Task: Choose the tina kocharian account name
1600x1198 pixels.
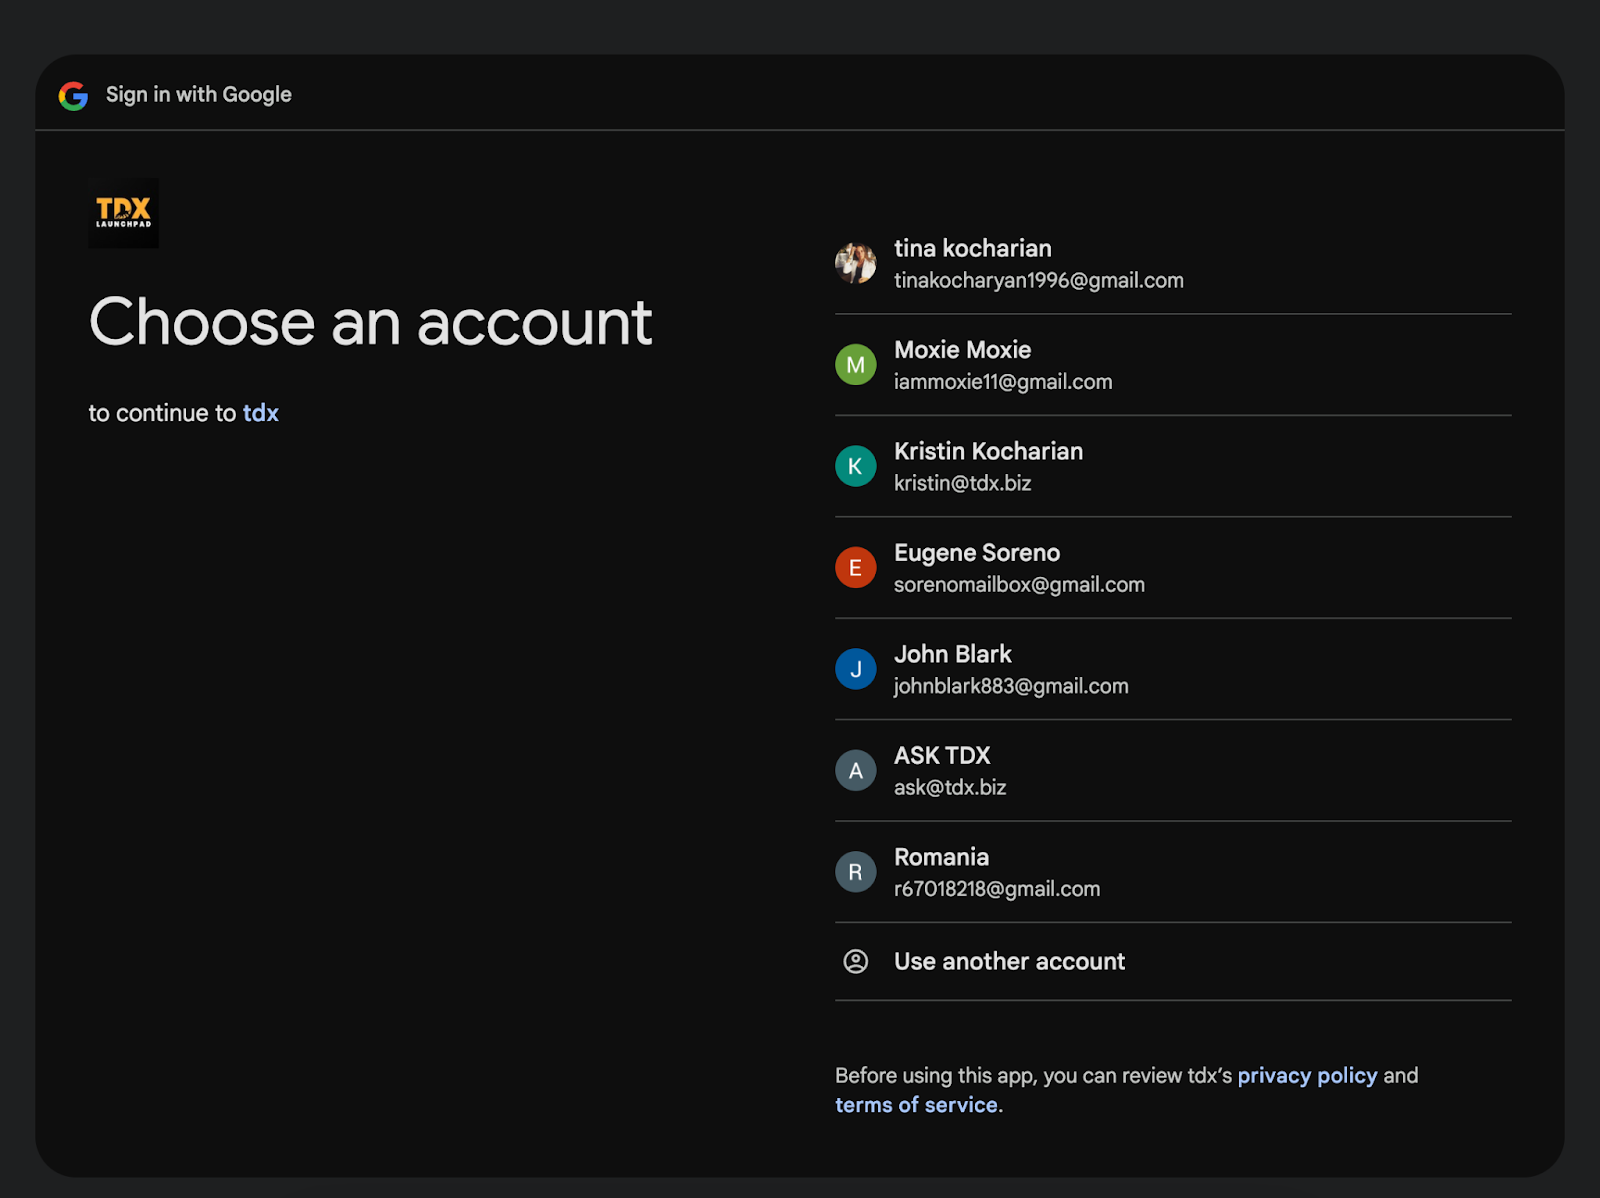Action: pos(973,248)
